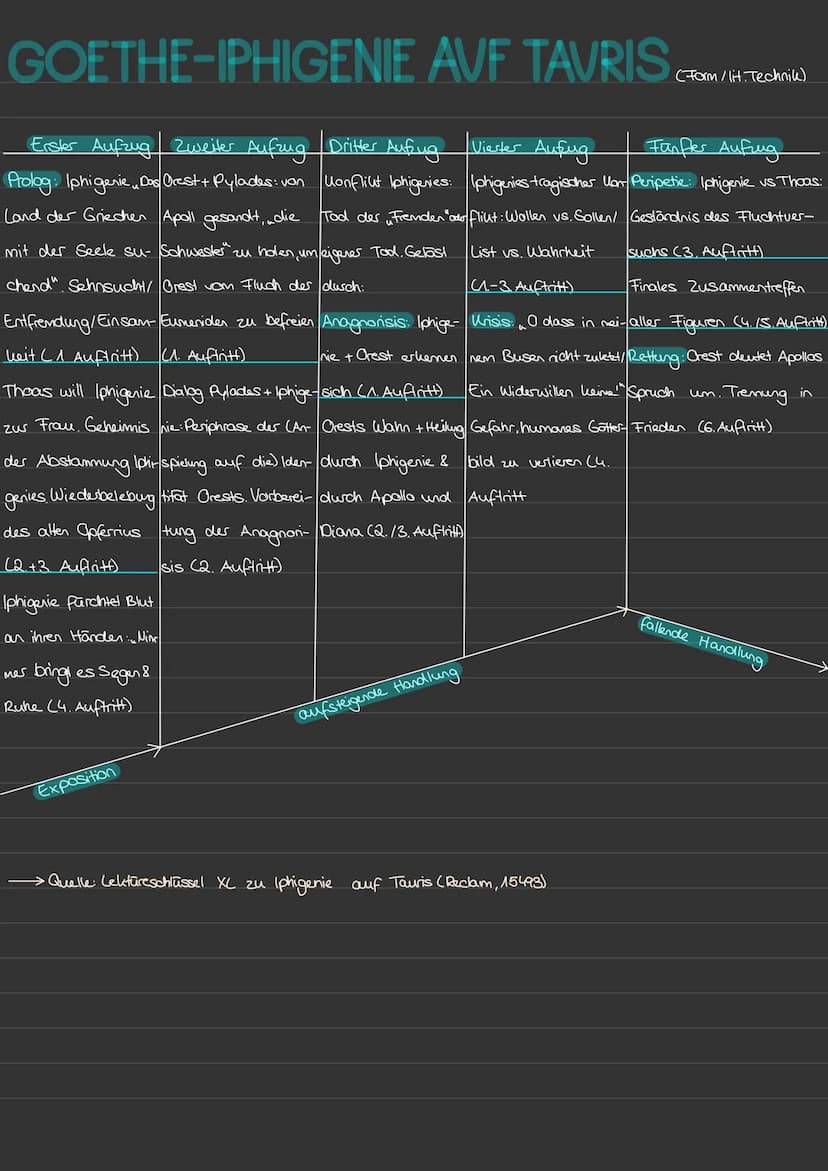828x1171 pixels.
Task: Click the highlighted word "Prolog:"
Action: click(x=32, y=181)
